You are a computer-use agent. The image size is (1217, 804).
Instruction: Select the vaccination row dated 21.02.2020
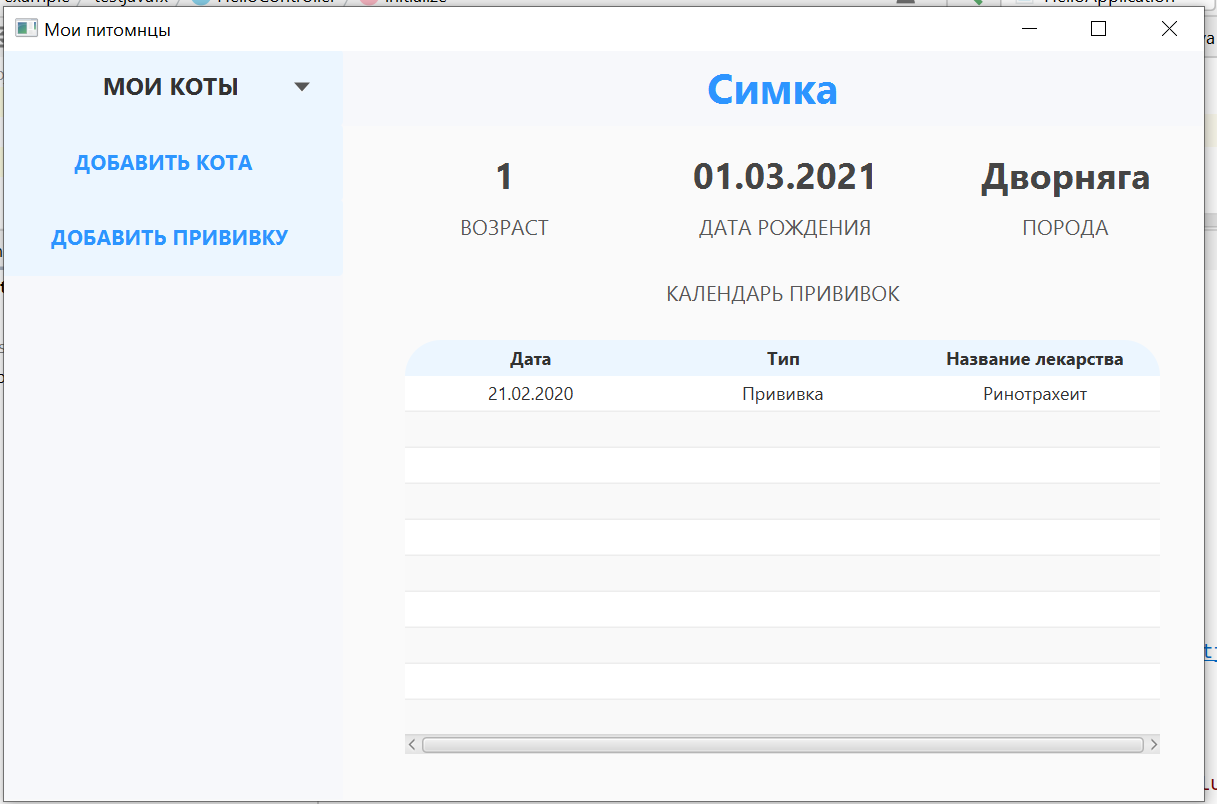[x=700, y=393]
